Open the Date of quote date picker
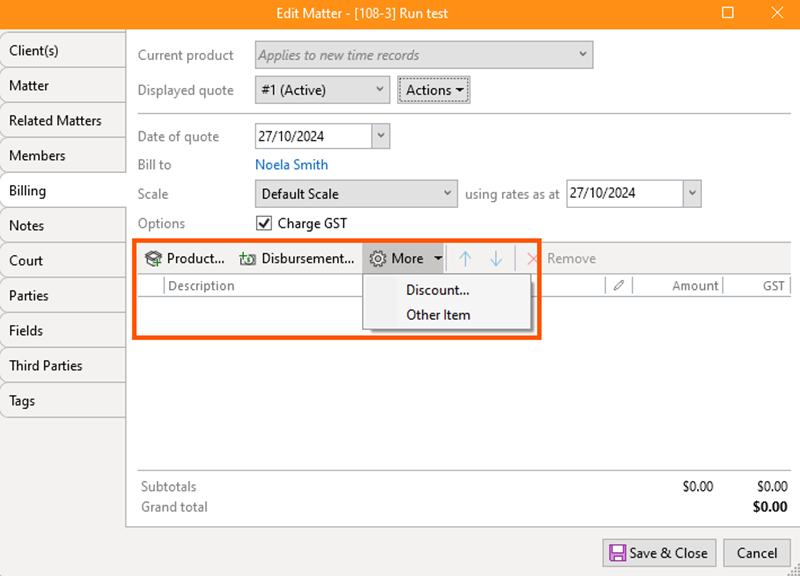 380,136
